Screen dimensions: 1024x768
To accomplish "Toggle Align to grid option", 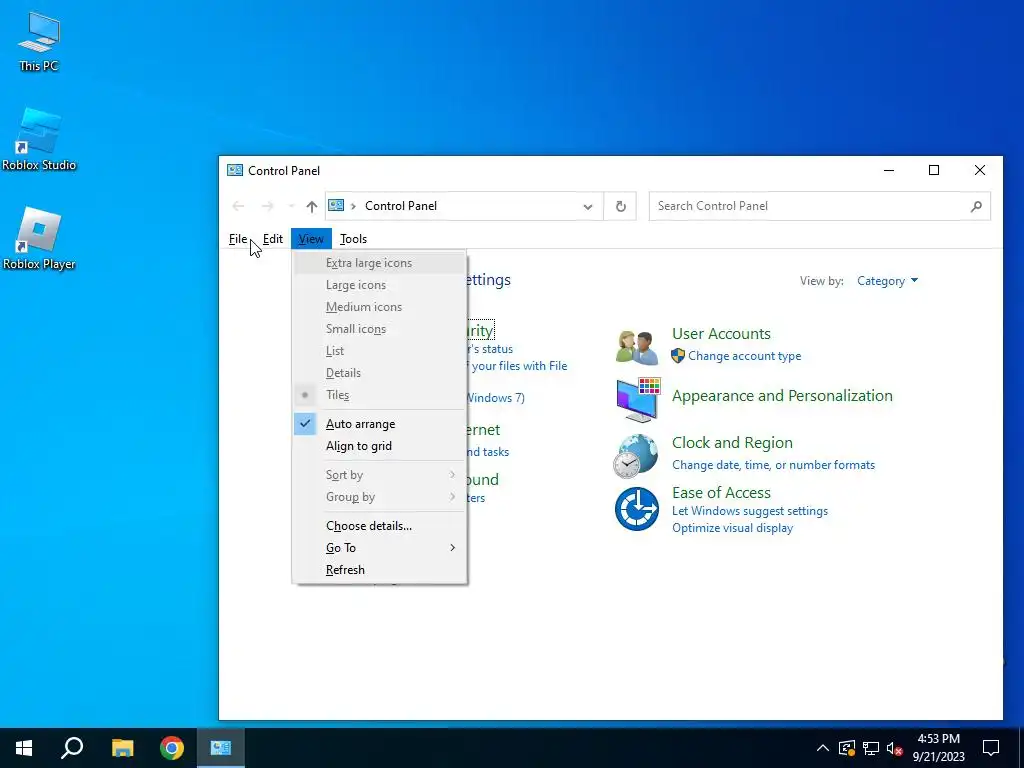I will pyautogui.click(x=379, y=446).
